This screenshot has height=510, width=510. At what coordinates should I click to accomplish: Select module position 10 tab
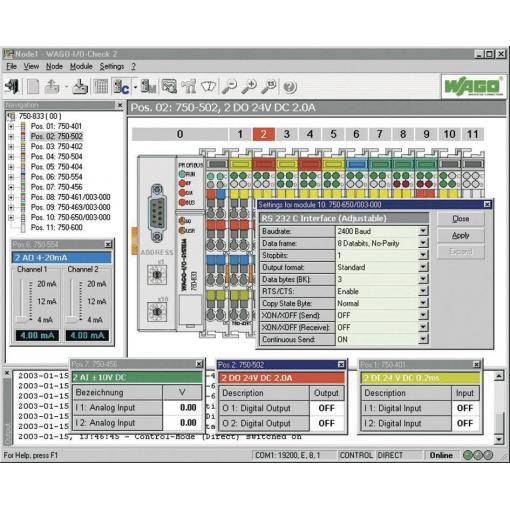449,134
